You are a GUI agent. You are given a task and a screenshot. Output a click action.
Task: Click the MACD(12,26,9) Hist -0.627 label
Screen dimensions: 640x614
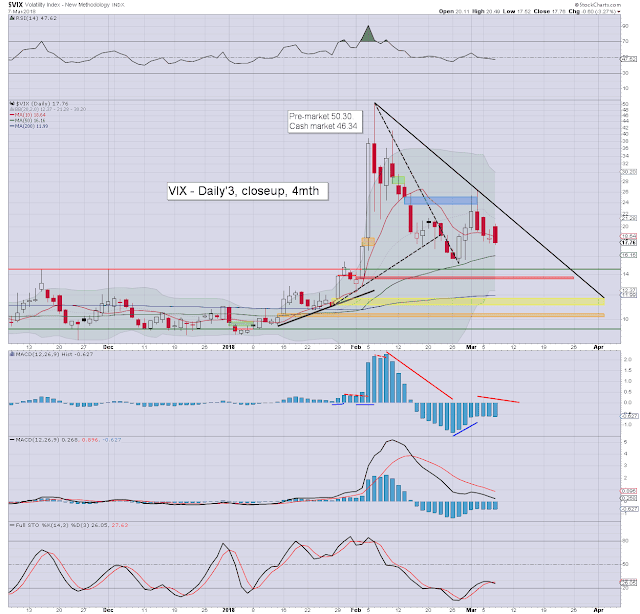click(54, 354)
